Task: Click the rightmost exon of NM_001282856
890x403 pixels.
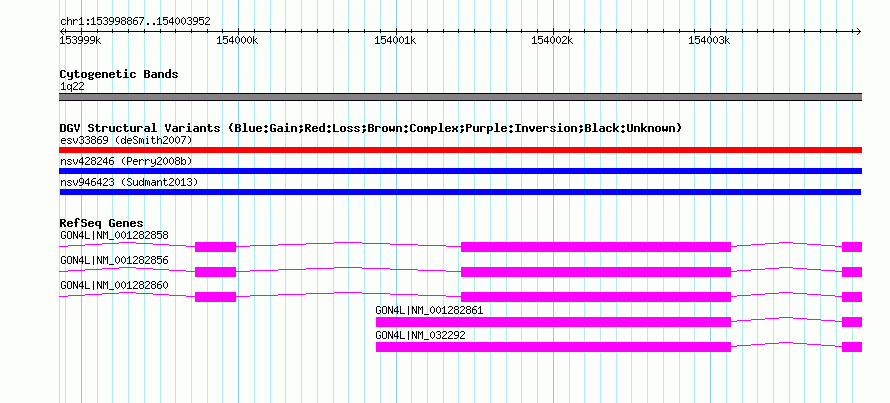Action: click(x=852, y=272)
